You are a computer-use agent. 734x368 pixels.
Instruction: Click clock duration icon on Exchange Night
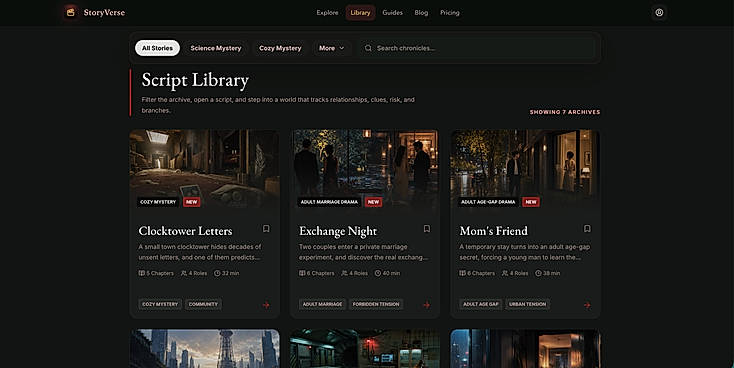(x=378, y=273)
